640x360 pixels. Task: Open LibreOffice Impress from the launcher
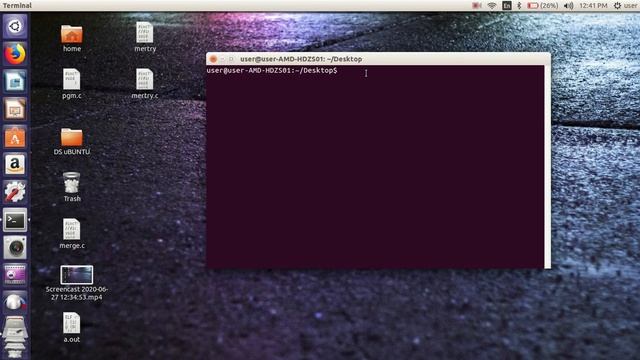pyautogui.click(x=15, y=109)
